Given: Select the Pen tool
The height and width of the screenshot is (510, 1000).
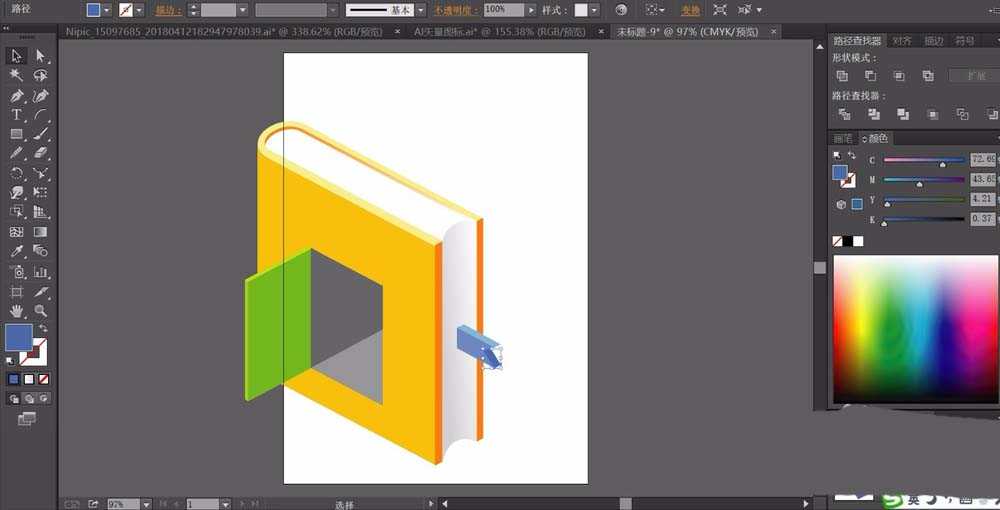Looking at the screenshot, I should 17,96.
